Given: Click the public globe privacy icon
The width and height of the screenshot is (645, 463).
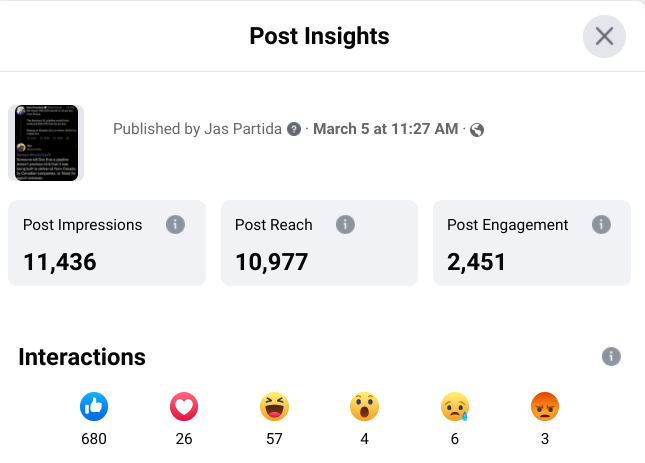Looking at the screenshot, I should pyautogui.click(x=477, y=130).
